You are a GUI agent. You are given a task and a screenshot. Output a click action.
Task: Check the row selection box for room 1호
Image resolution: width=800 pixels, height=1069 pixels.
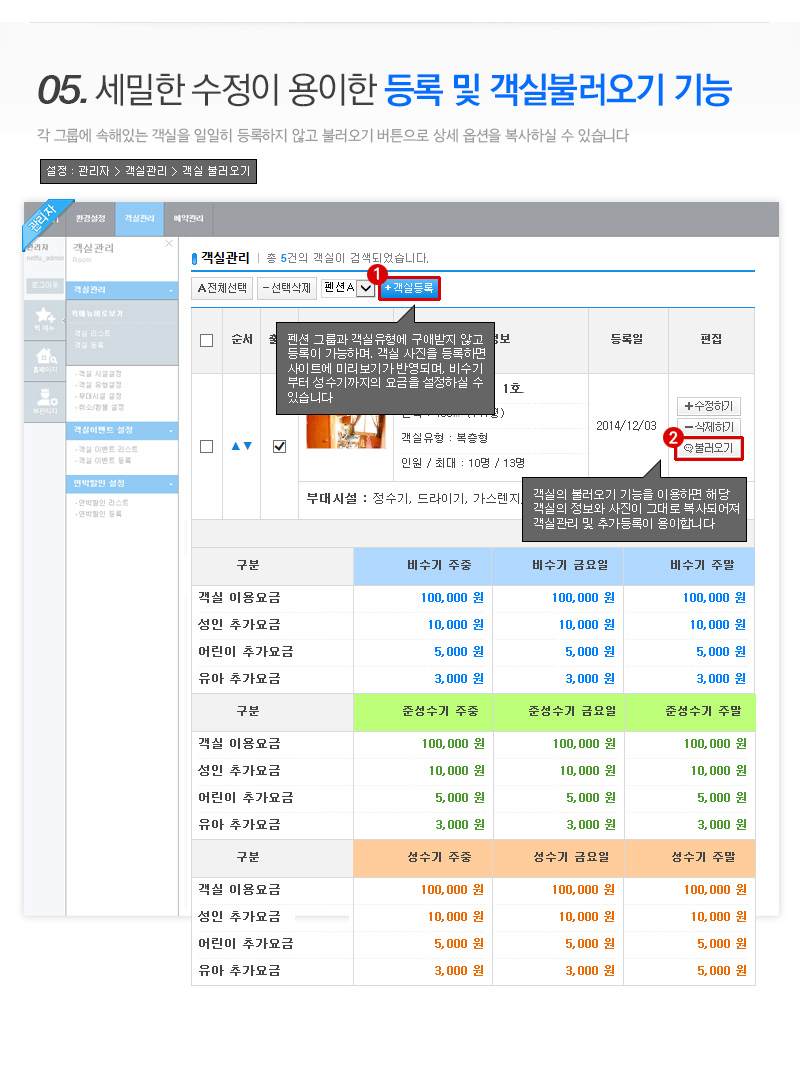pyautogui.click(x=207, y=446)
